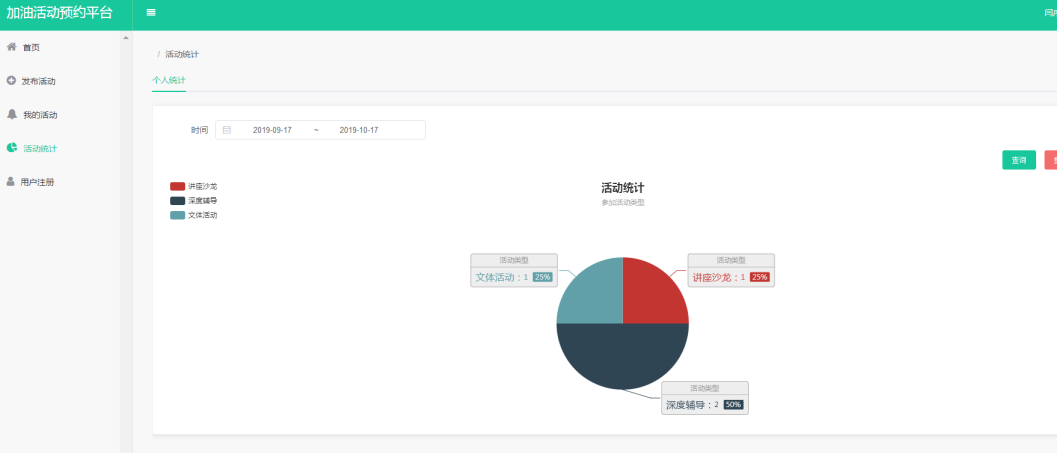Click the 深度辅导：2 50% label box
The width and height of the screenshot is (1057, 453).
(704, 398)
